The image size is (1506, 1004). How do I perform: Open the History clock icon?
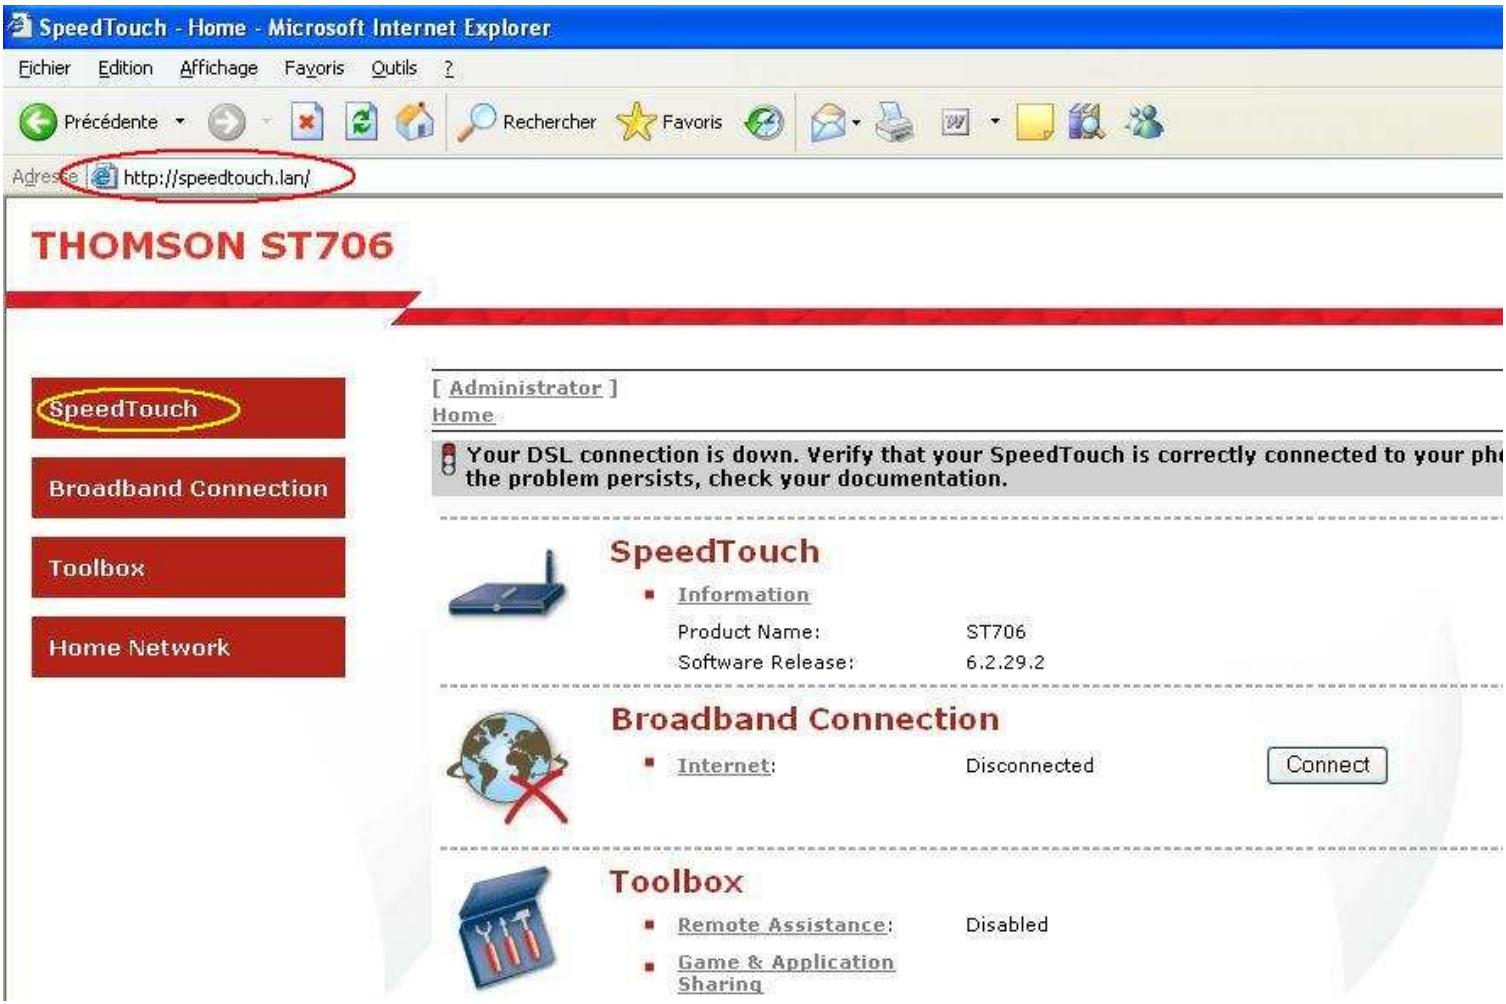765,122
